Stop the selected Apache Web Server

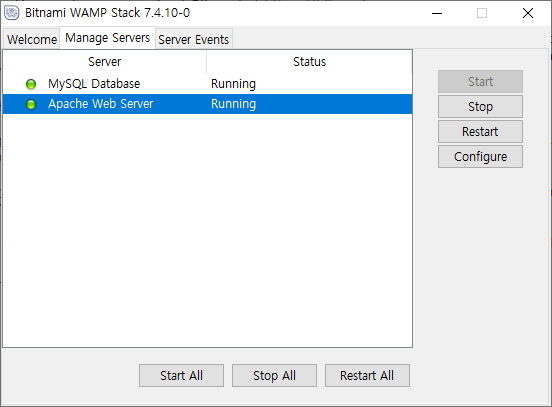[480, 106]
